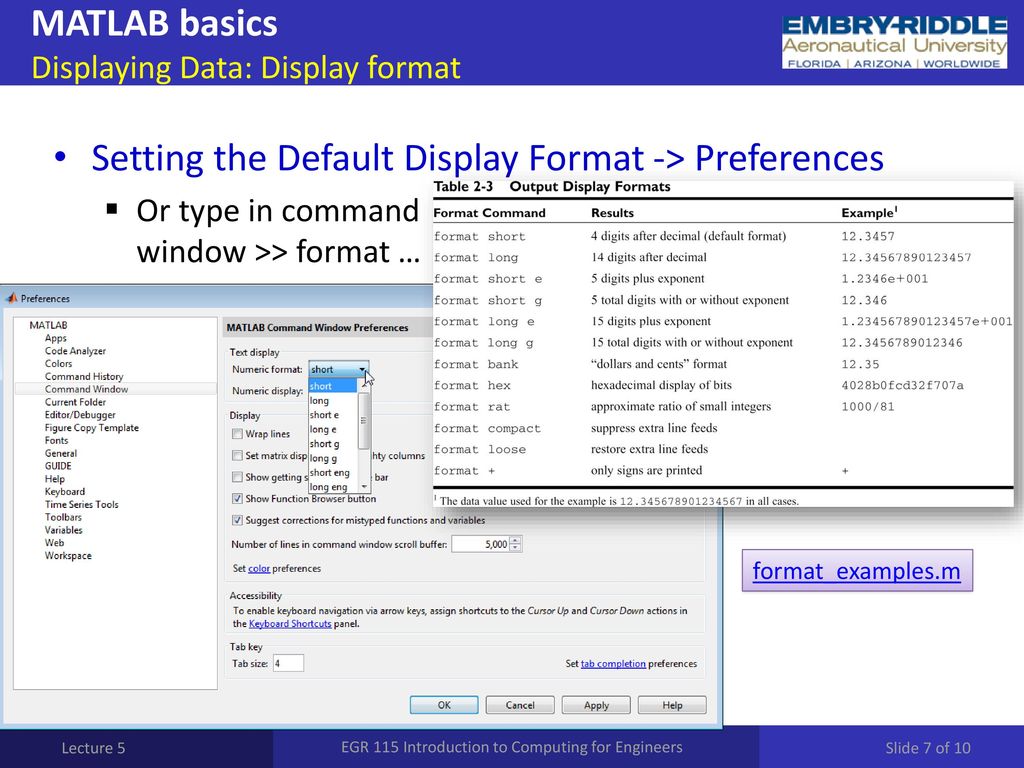Select Workspace in the preferences tree

[68, 556]
